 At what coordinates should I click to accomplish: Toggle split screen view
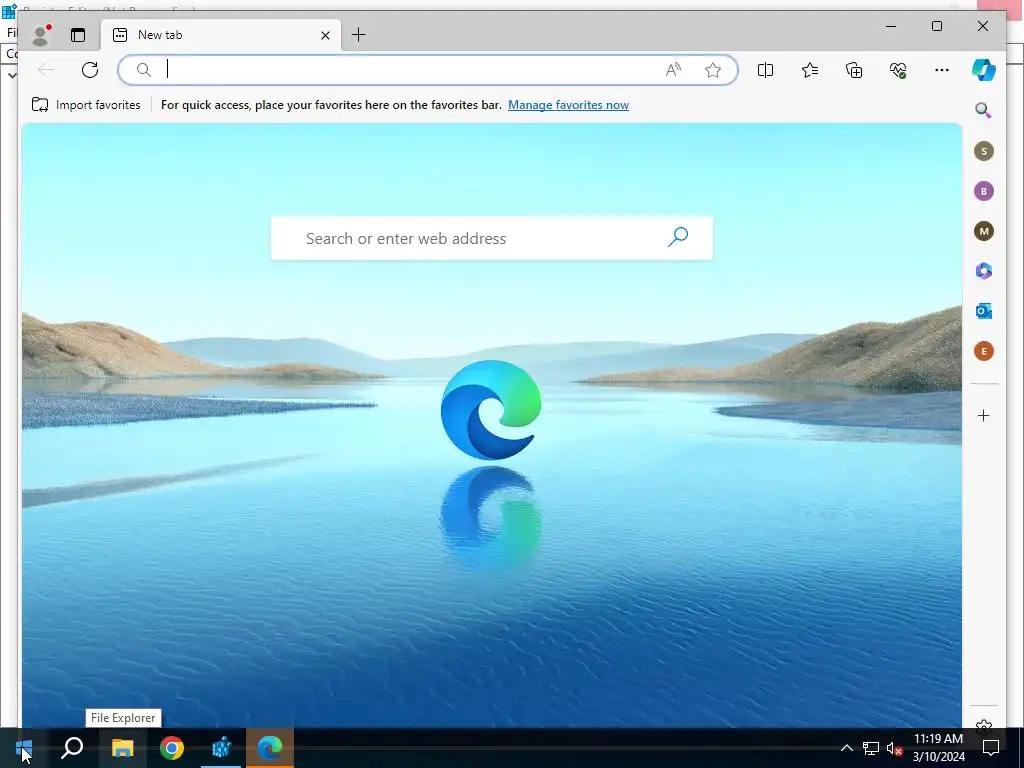coord(765,70)
